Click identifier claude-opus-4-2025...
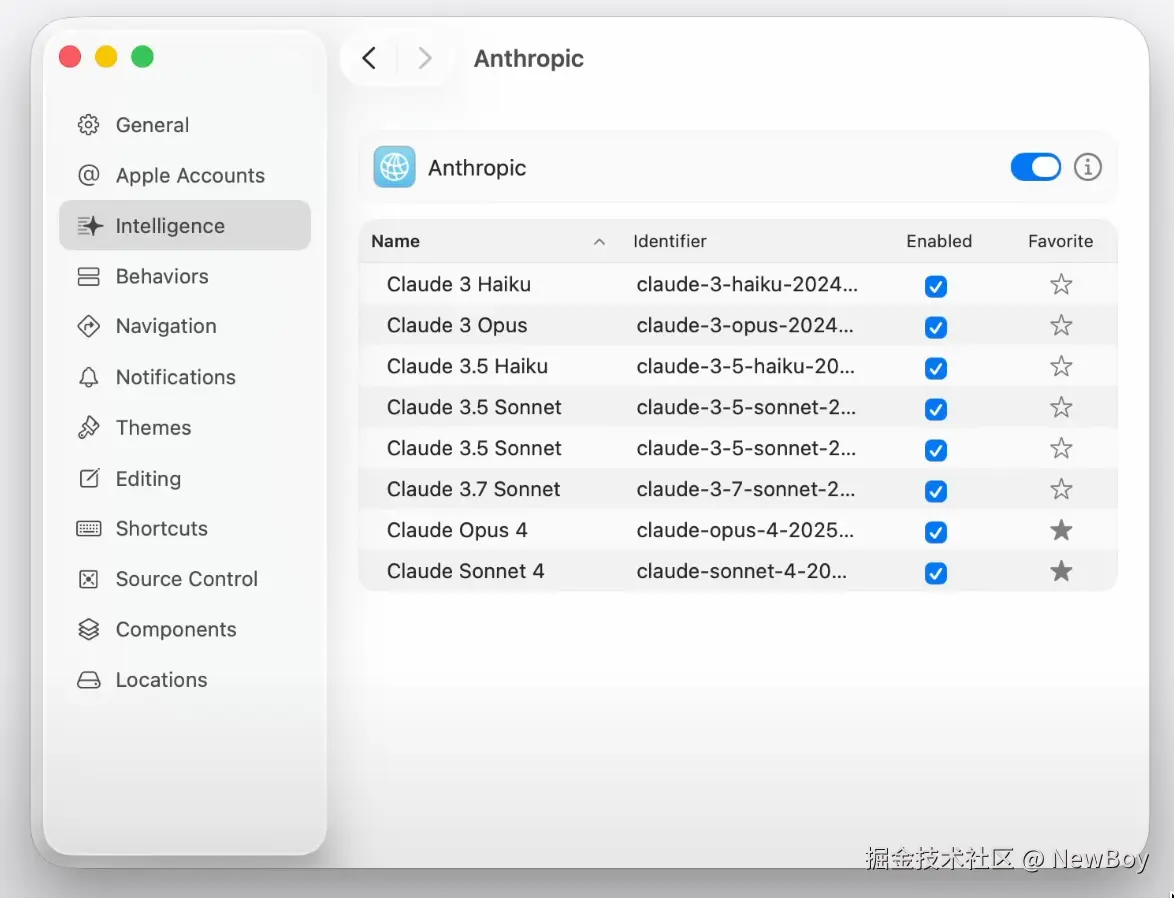 coord(745,530)
